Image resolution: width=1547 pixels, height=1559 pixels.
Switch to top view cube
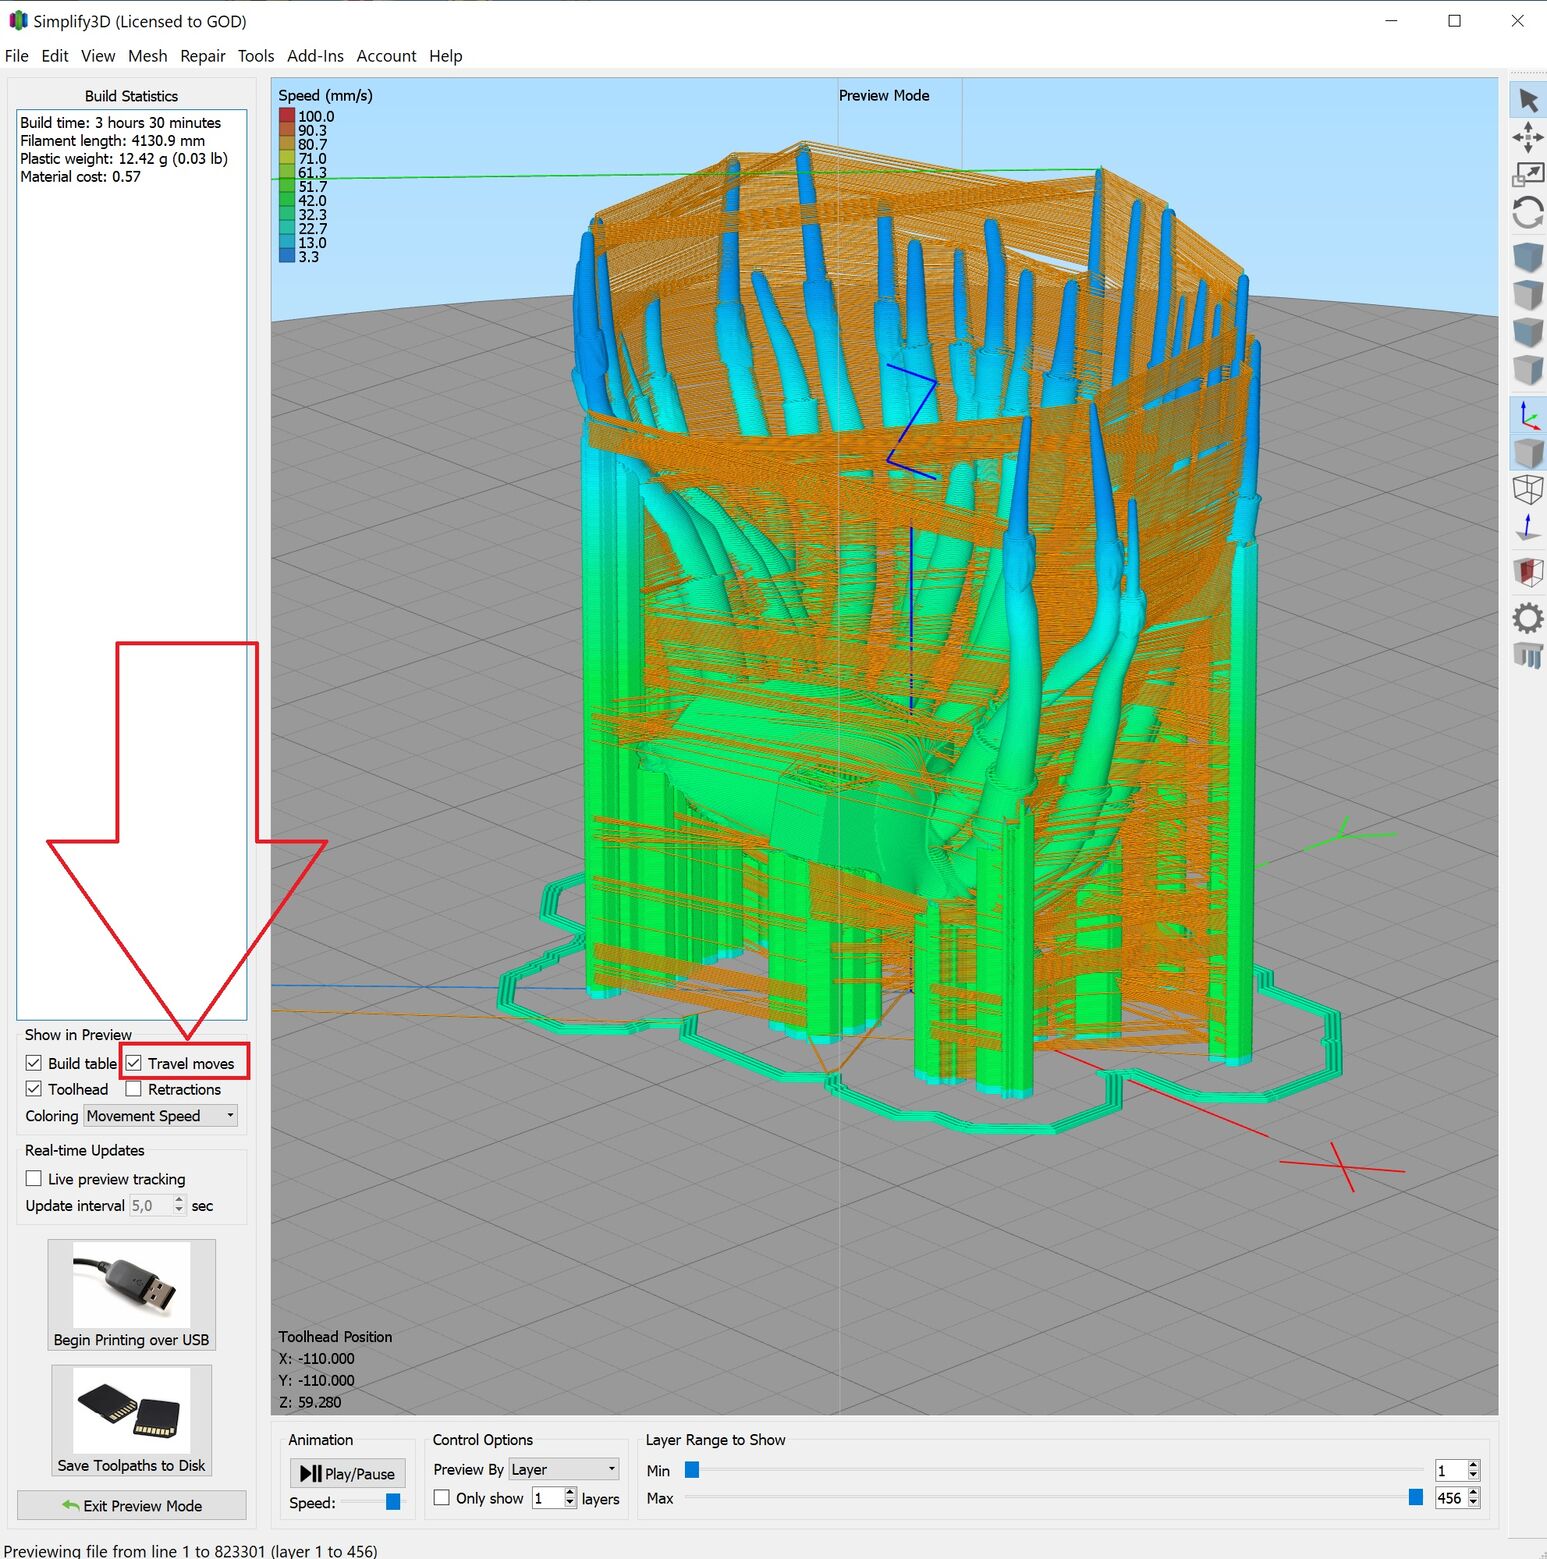[1527, 294]
